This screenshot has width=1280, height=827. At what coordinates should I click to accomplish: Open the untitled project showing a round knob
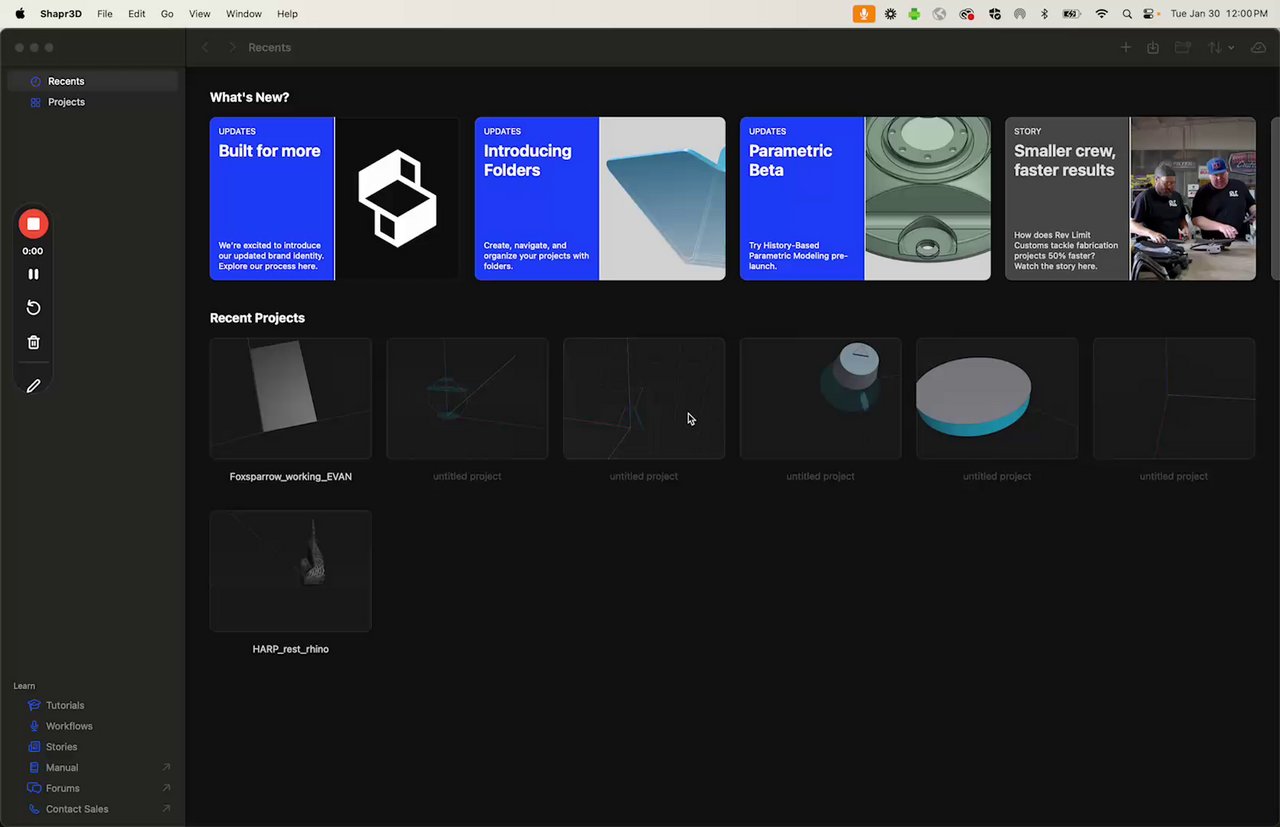820,398
